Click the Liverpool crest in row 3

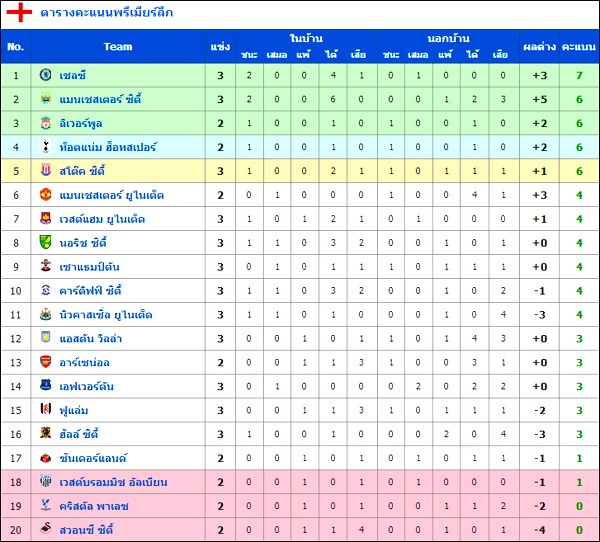46,123
